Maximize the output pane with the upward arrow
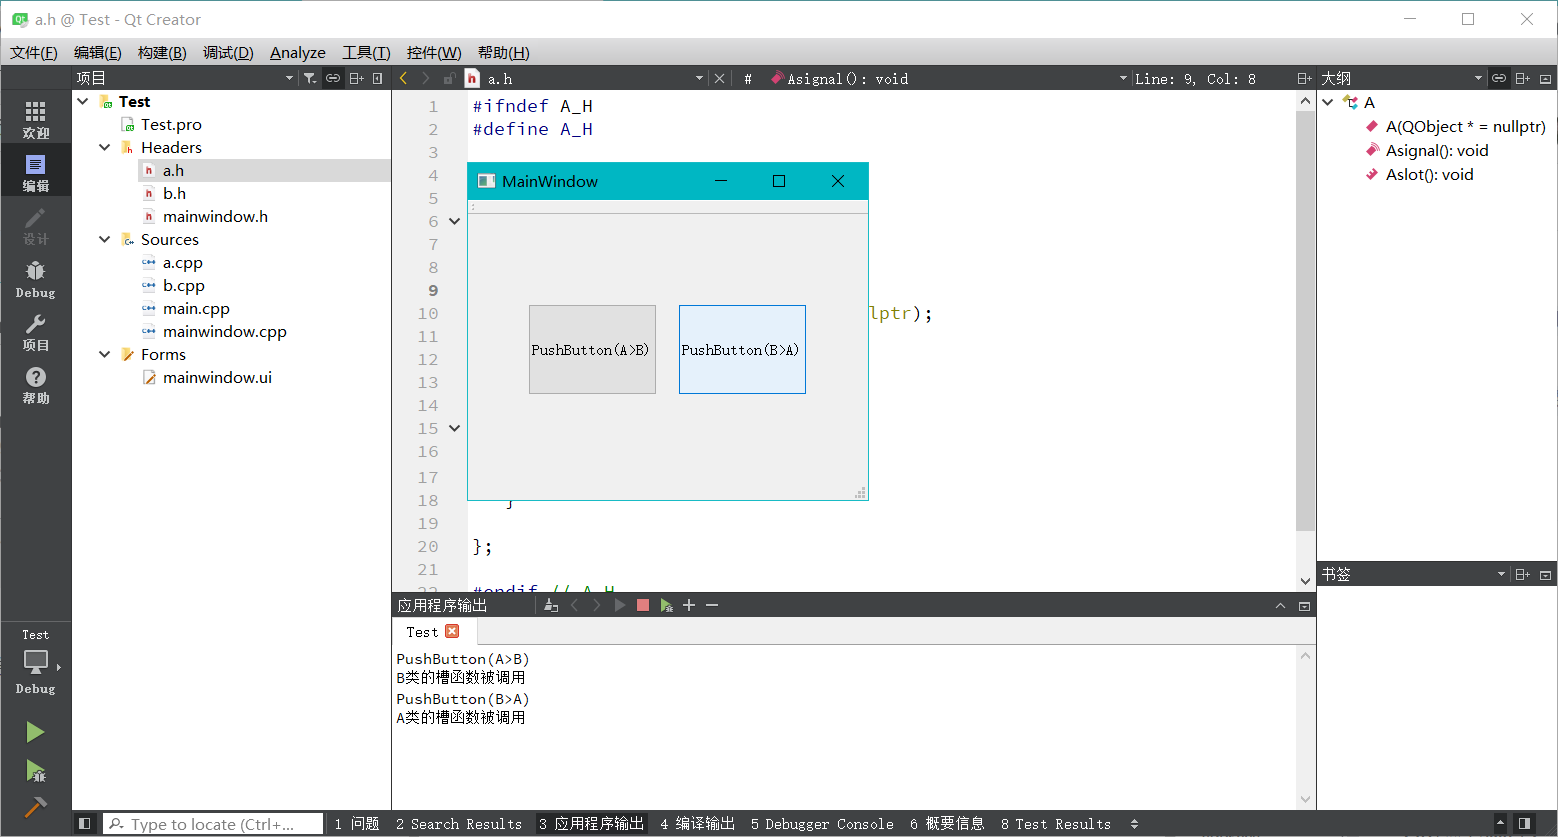1558x837 pixels. 1280,605
